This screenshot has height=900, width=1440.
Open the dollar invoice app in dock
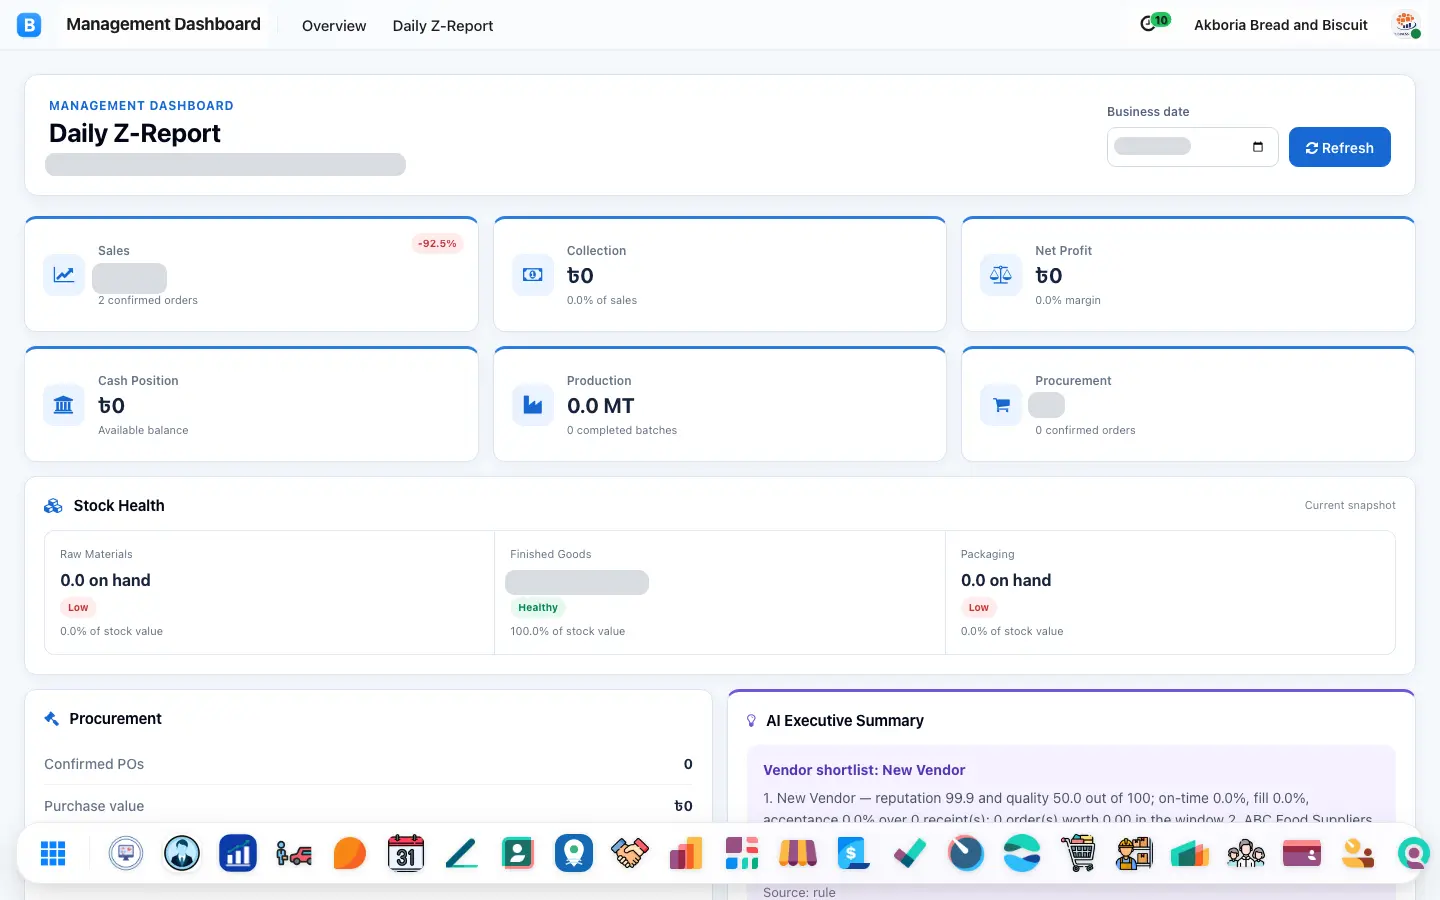854,853
